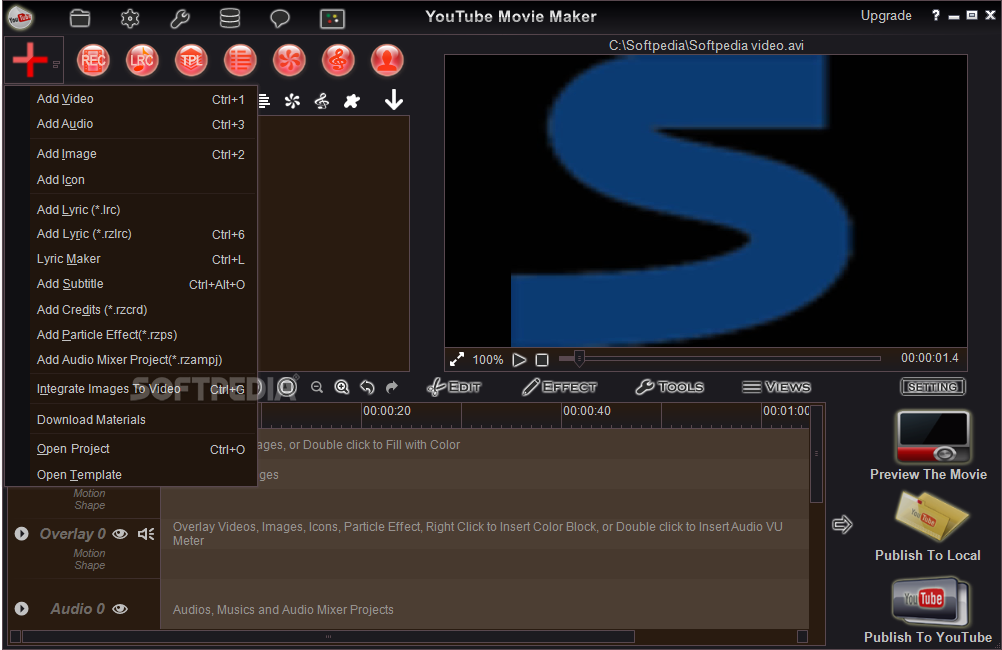This screenshot has width=1002, height=650.
Task: Select Add Icon menu entry
Action: click(x=143, y=180)
